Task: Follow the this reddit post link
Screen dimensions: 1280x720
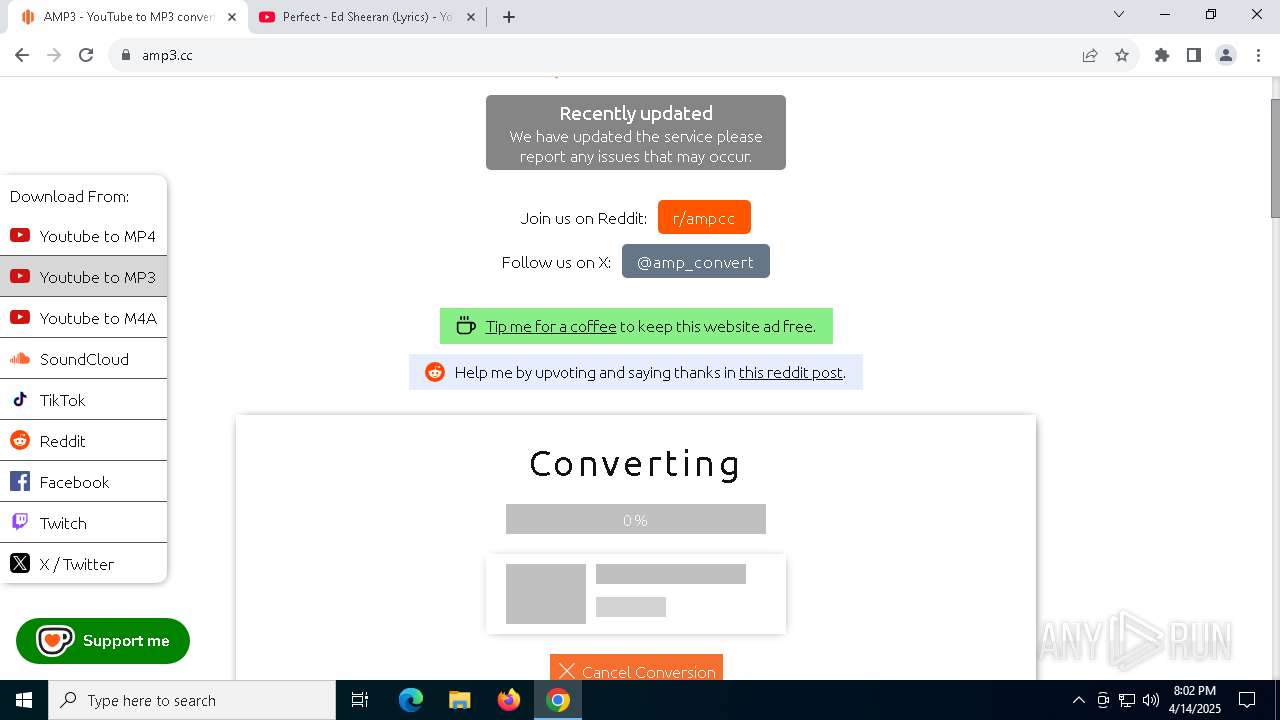Action: [791, 372]
